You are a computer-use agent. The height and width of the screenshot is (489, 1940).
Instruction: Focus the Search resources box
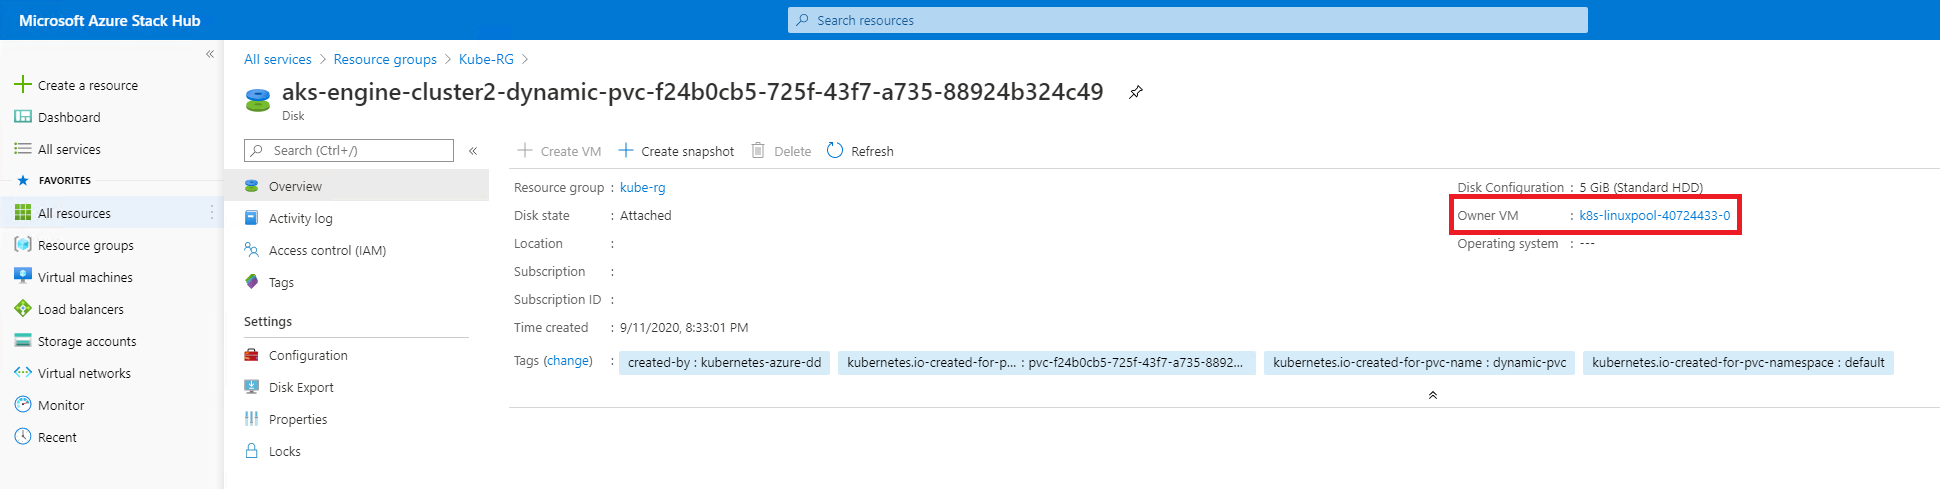[x=1188, y=20]
